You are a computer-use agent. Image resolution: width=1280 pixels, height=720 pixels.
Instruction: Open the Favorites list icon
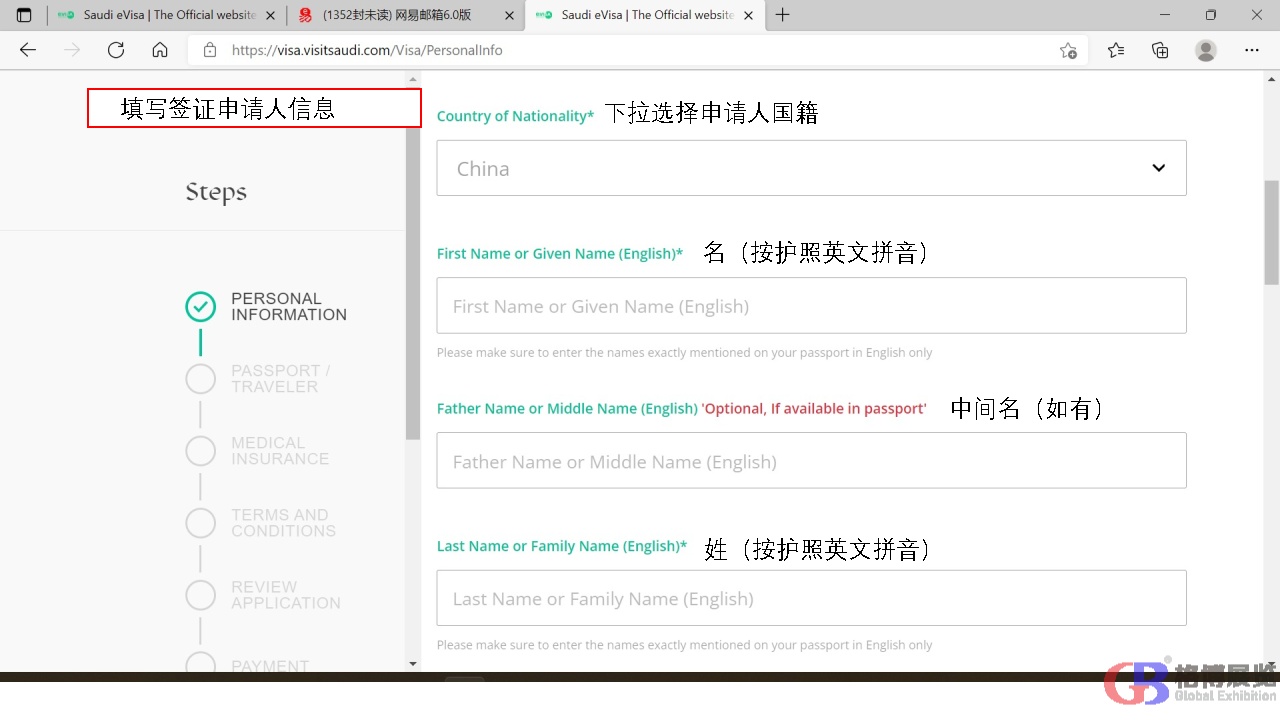(1116, 50)
